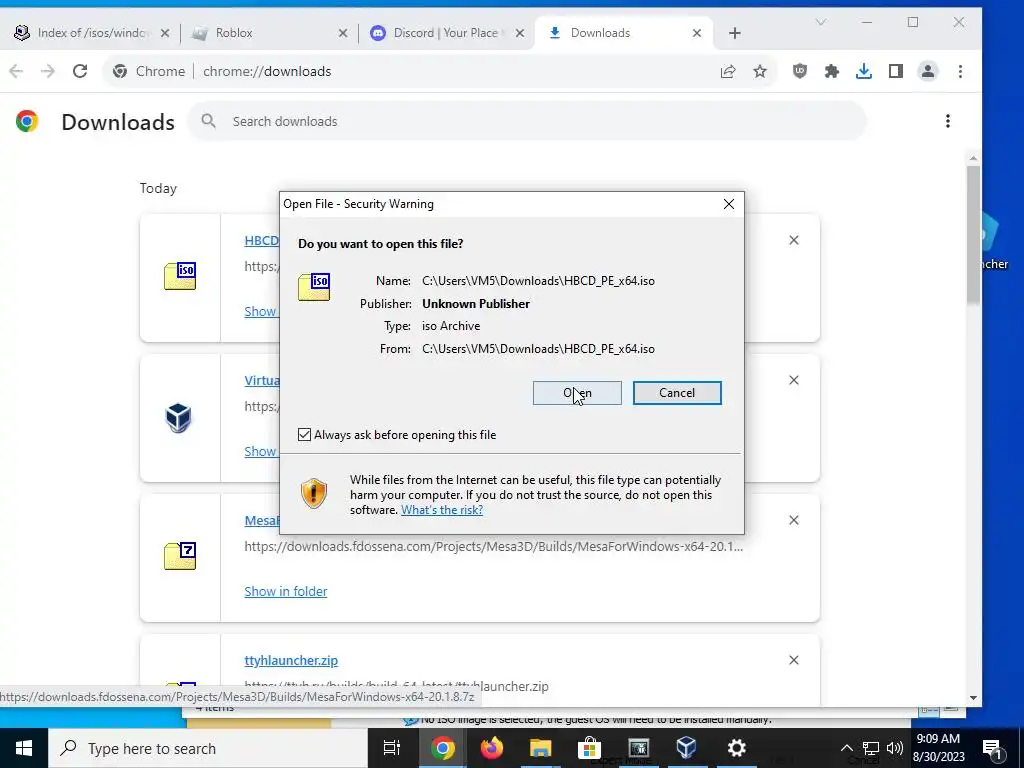Show the Mesa download in folder
The height and width of the screenshot is (768, 1024).
point(285,591)
